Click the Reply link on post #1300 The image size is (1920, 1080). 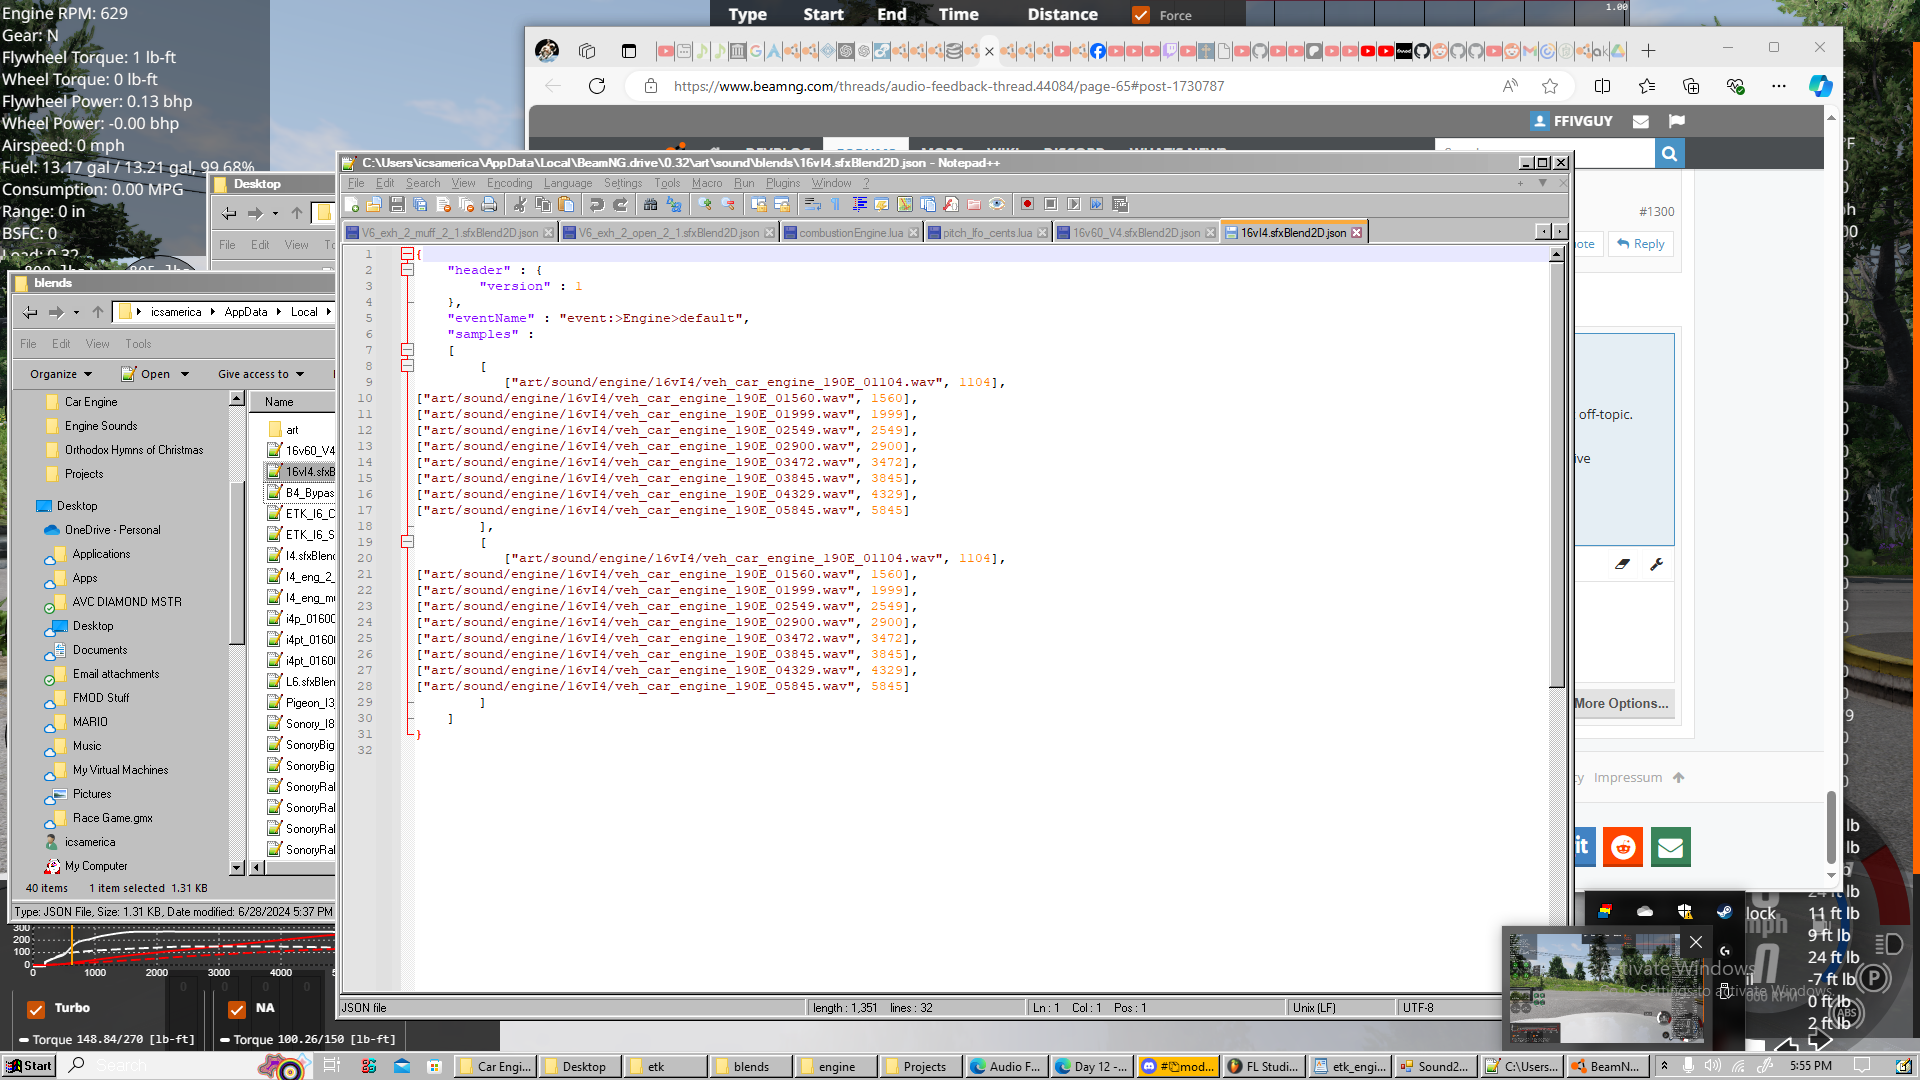coord(1641,244)
